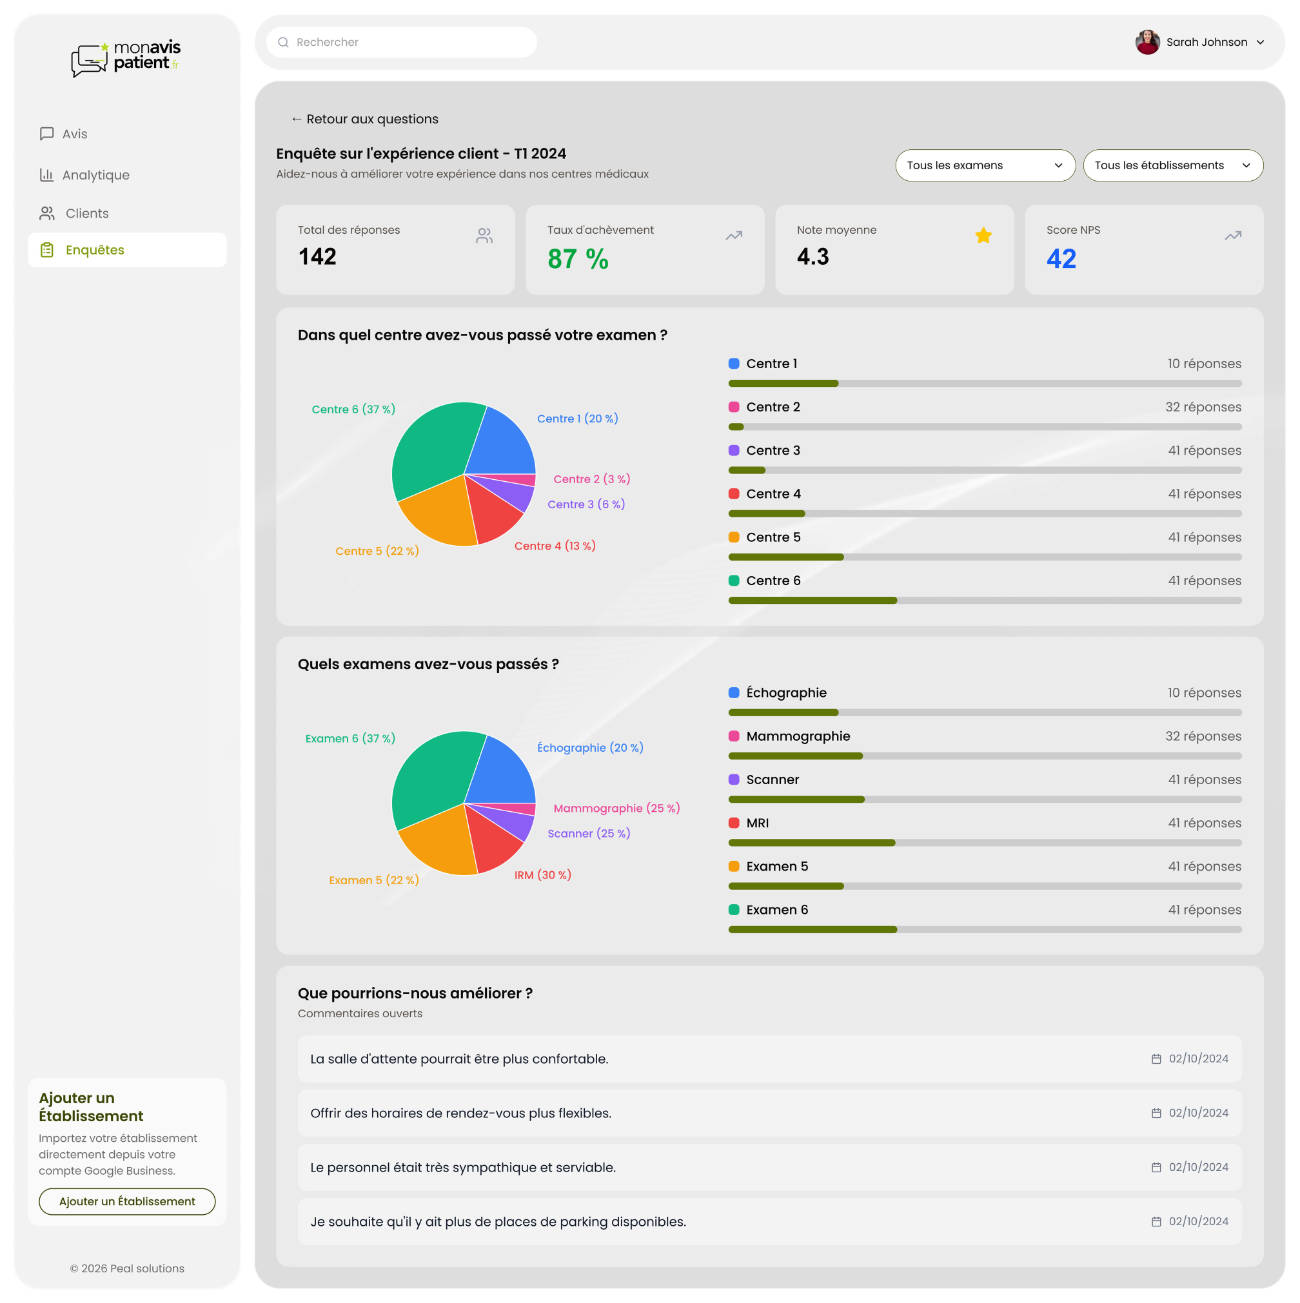Click the search magnifier icon
Viewport: 1300px width, 1303px height.
[283, 42]
